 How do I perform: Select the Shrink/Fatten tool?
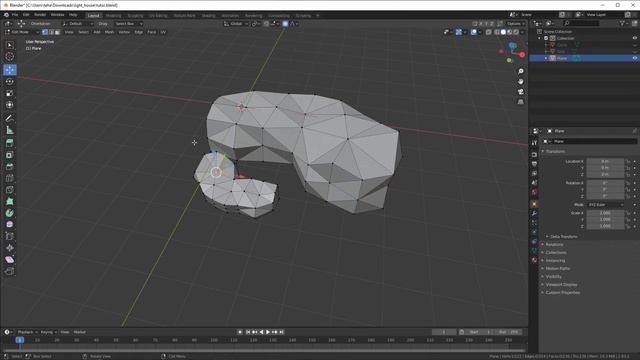[x=10, y=248]
